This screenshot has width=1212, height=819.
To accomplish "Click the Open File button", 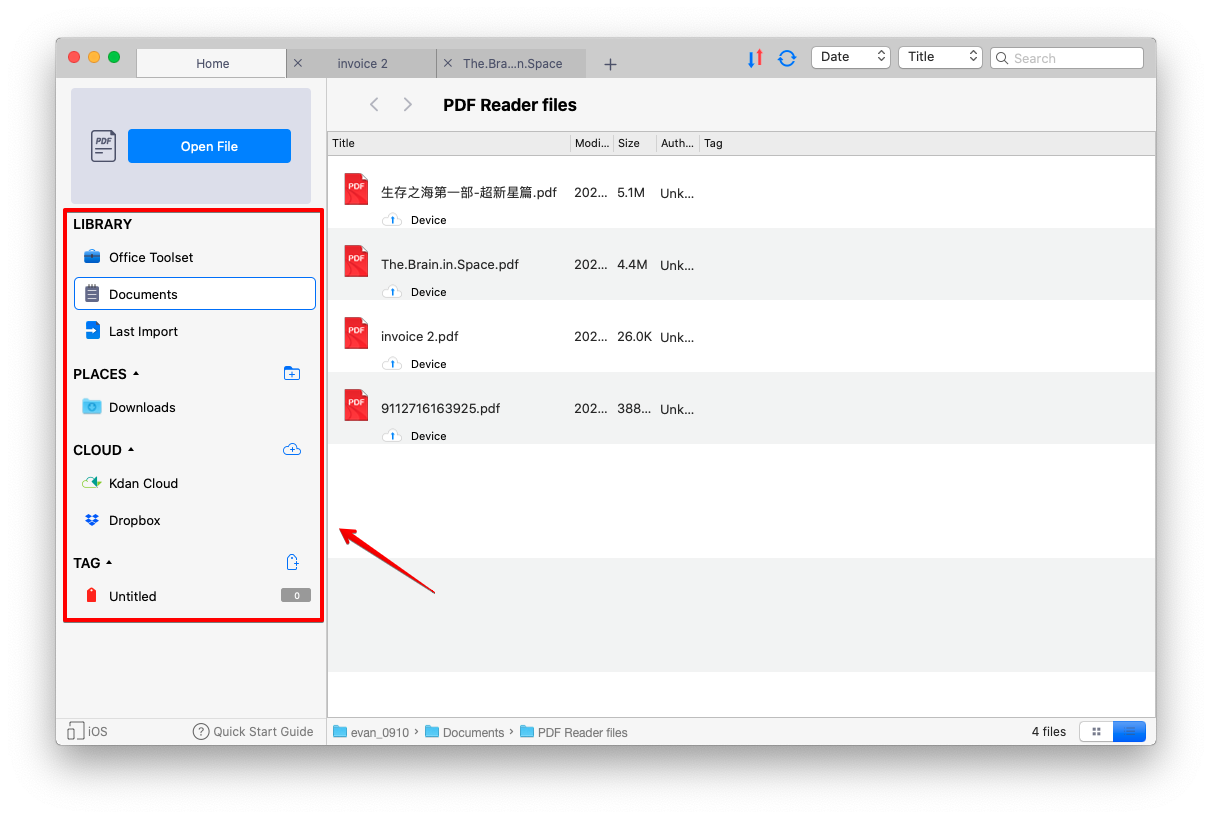I will click(209, 146).
